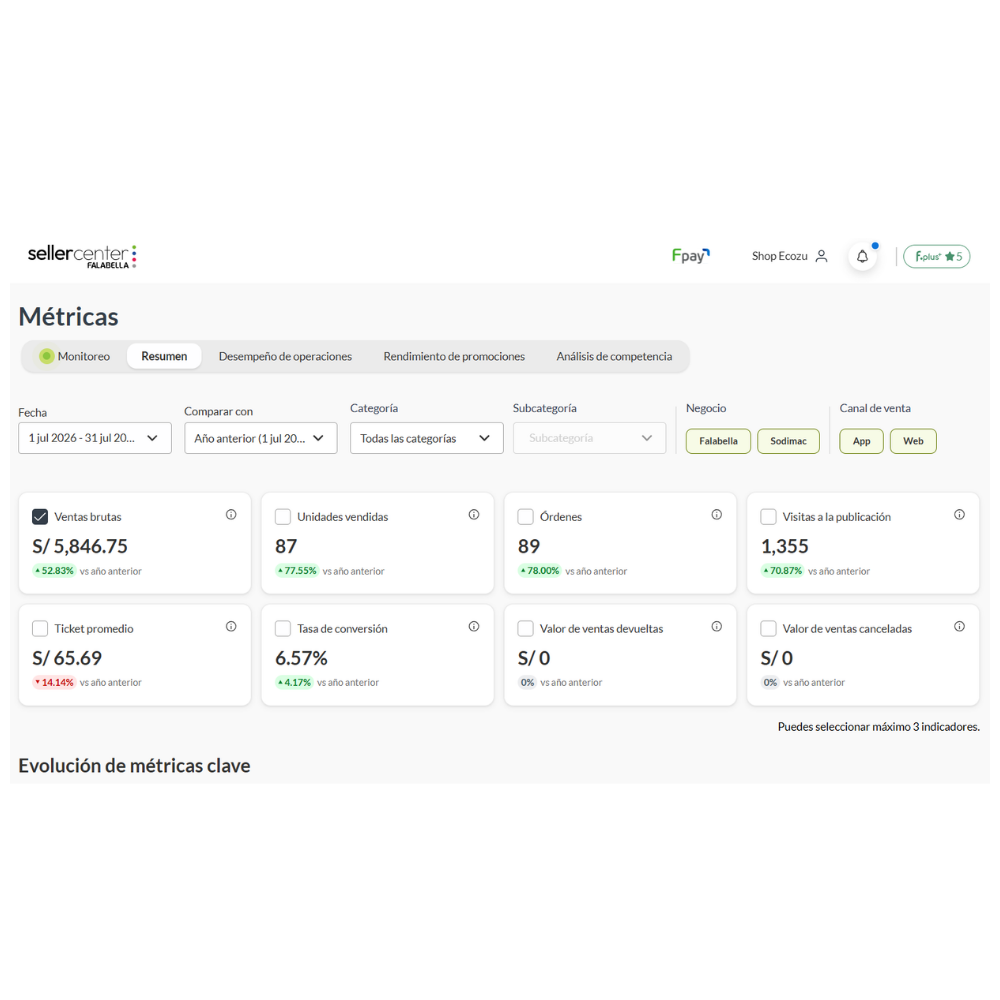
Task: Click the red 14.14% decrease badge
Action: [x=54, y=682]
